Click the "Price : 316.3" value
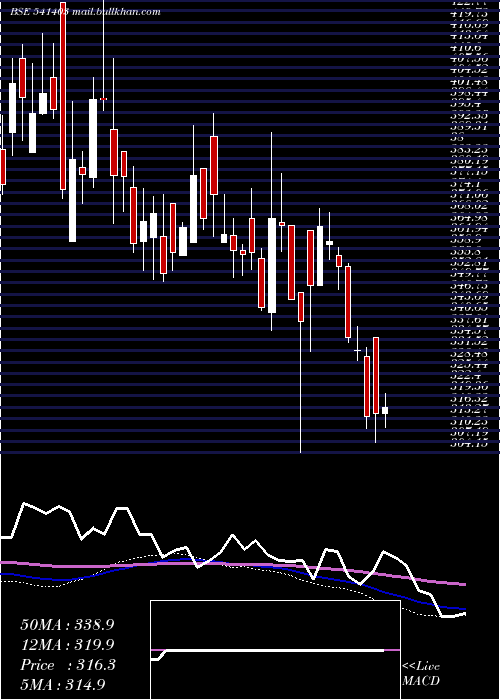The width and height of the screenshot is (500, 700). tap(68, 665)
